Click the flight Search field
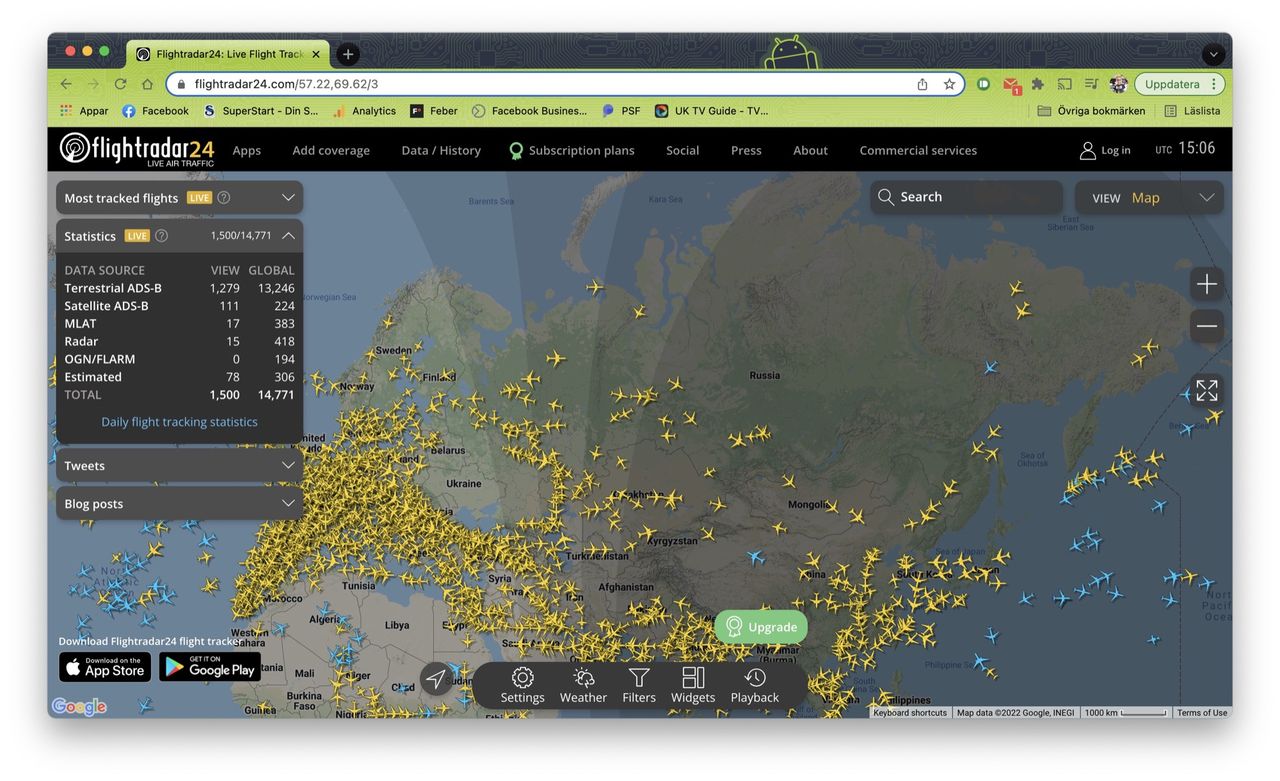The width and height of the screenshot is (1280, 781). (965, 197)
